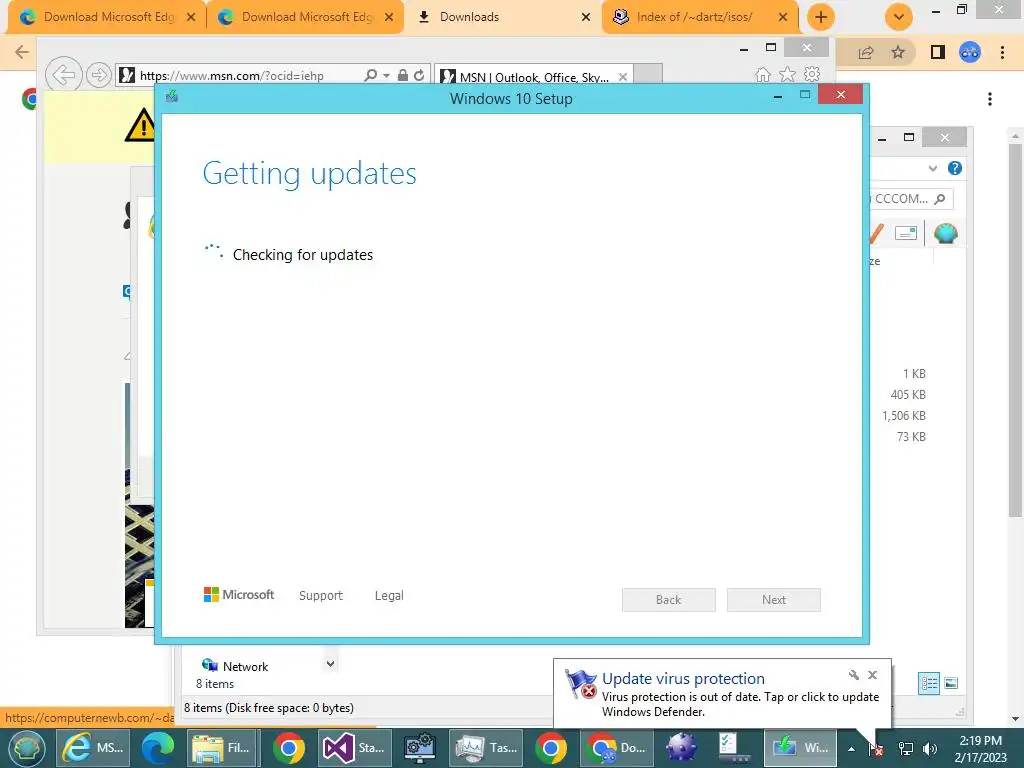Go back with the Chrome back arrow
The image size is (1024, 768).
[22, 52]
